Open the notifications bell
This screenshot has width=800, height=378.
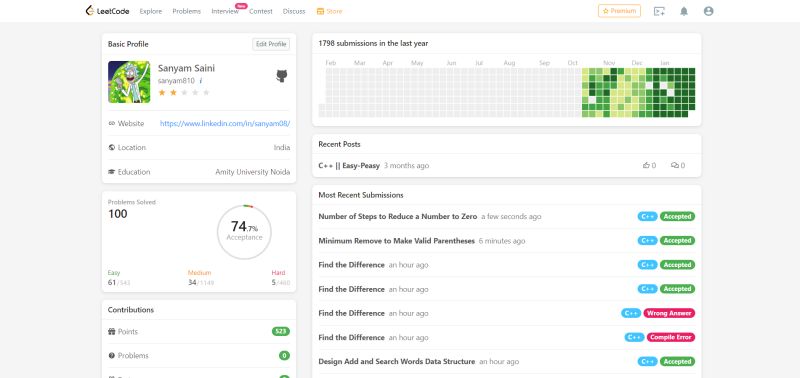(x=684, y=11)
